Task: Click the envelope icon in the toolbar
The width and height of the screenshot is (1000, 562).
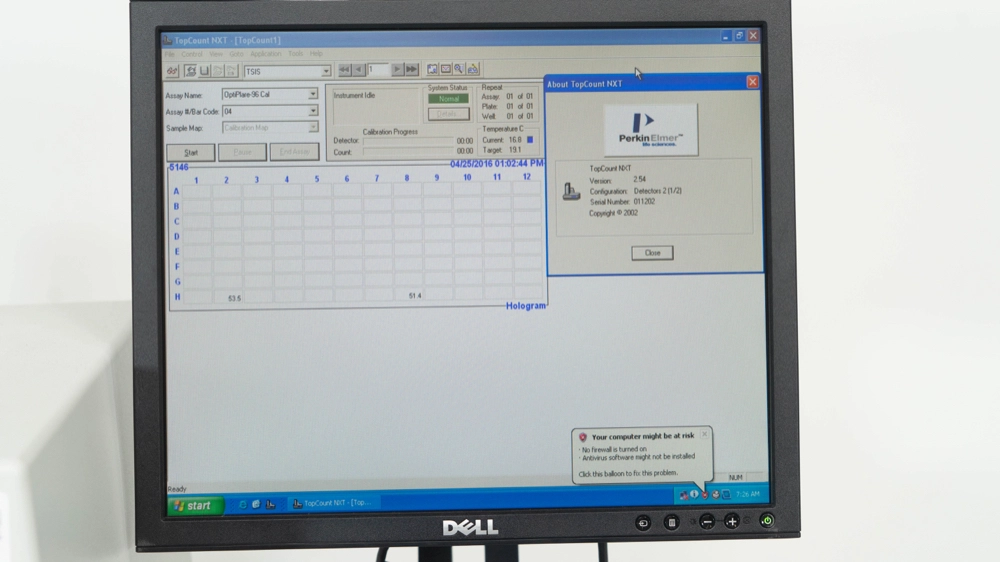Action: (x=446, y=70)
